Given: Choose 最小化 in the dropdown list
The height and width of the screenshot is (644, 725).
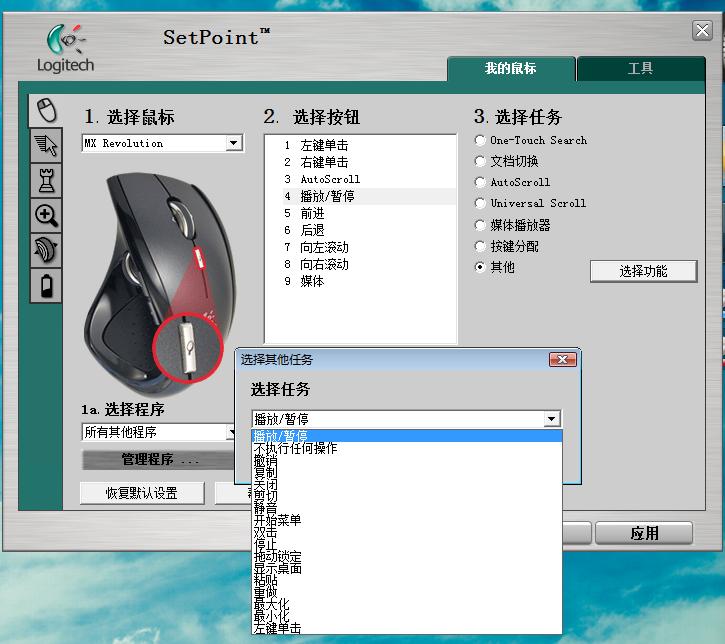Looking at the screenshot, I should point(407,616).
